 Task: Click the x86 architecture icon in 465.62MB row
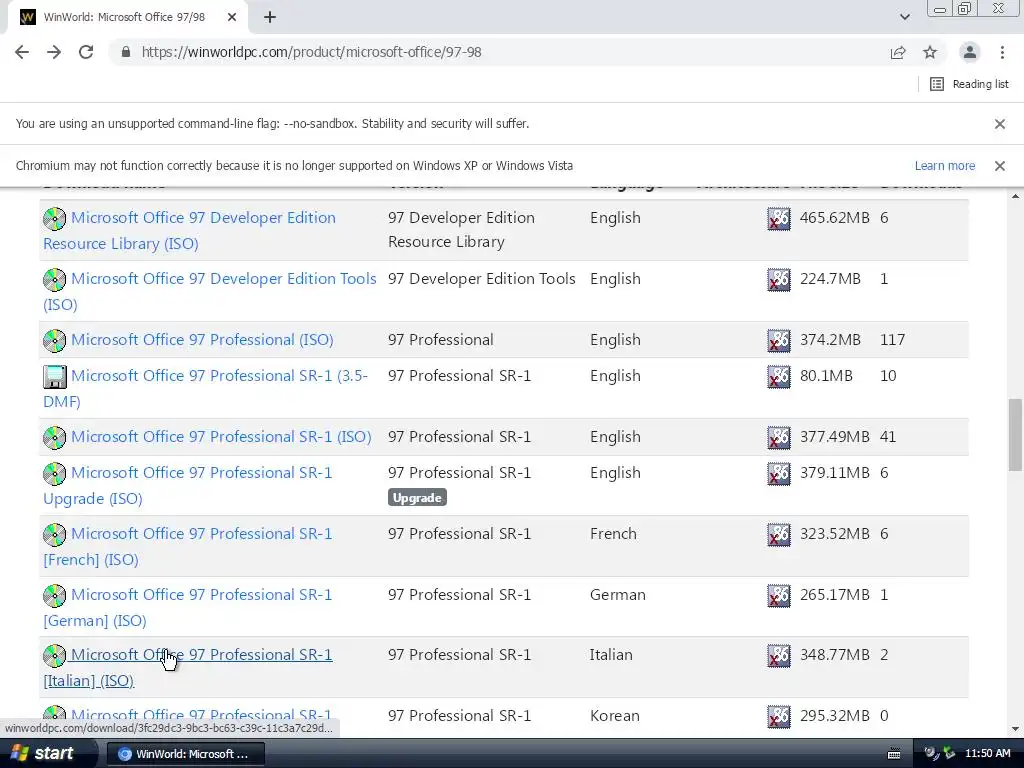[778, 219]
